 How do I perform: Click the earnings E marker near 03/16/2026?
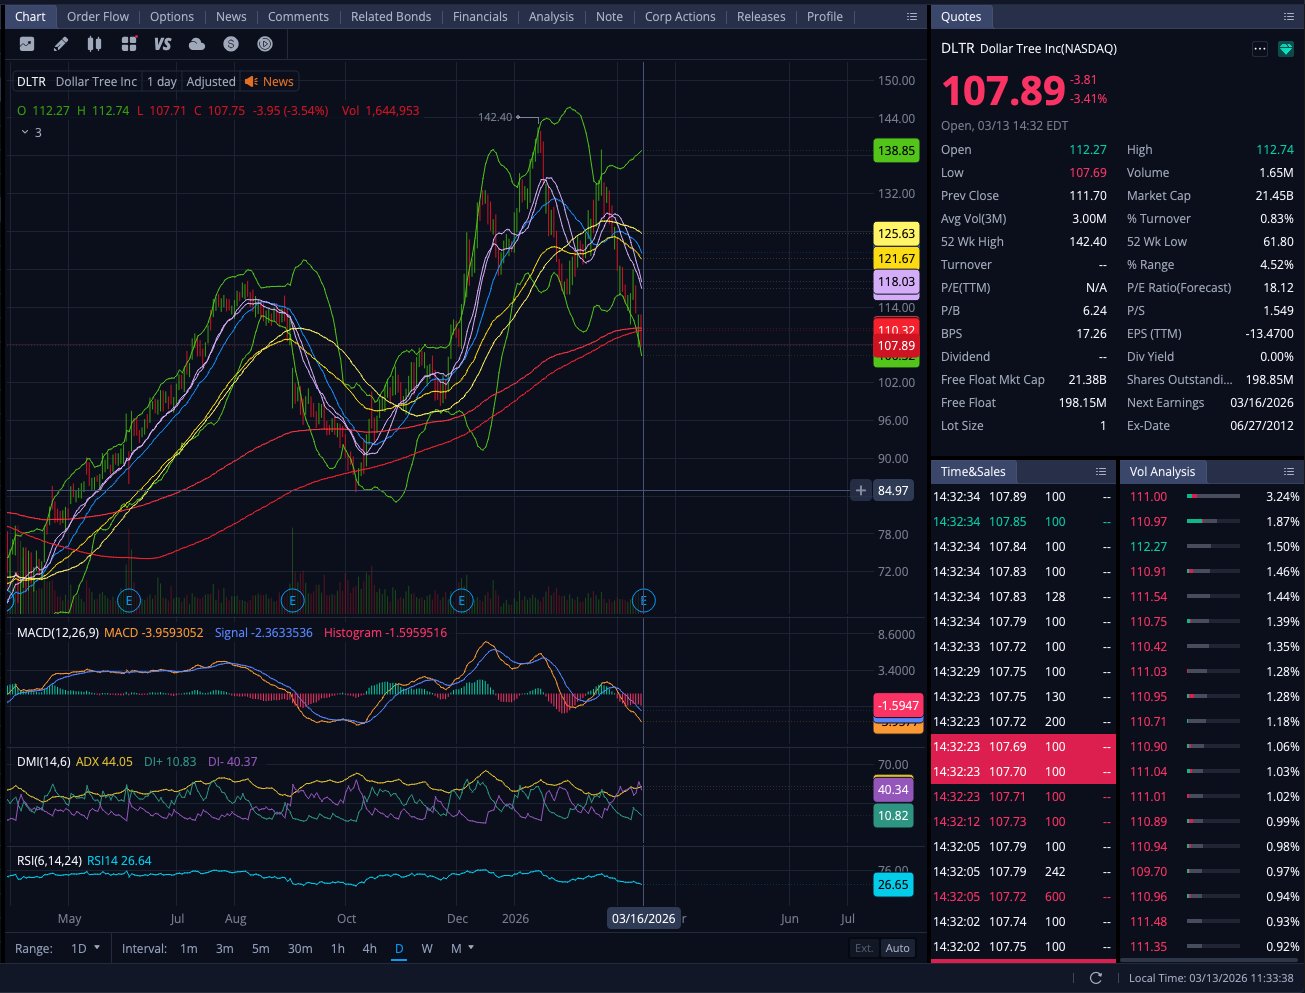point(644,600)
